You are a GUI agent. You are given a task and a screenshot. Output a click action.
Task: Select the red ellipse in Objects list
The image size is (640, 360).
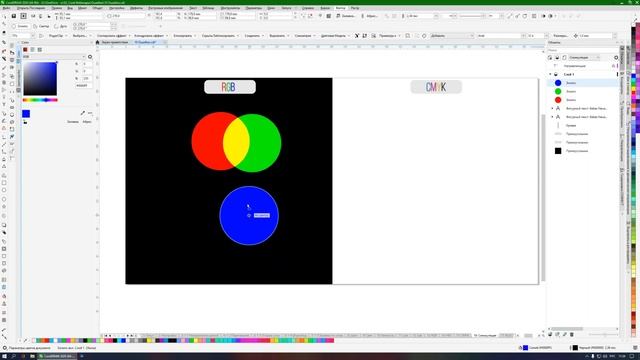pyautogui.click(x=583, y=100)
